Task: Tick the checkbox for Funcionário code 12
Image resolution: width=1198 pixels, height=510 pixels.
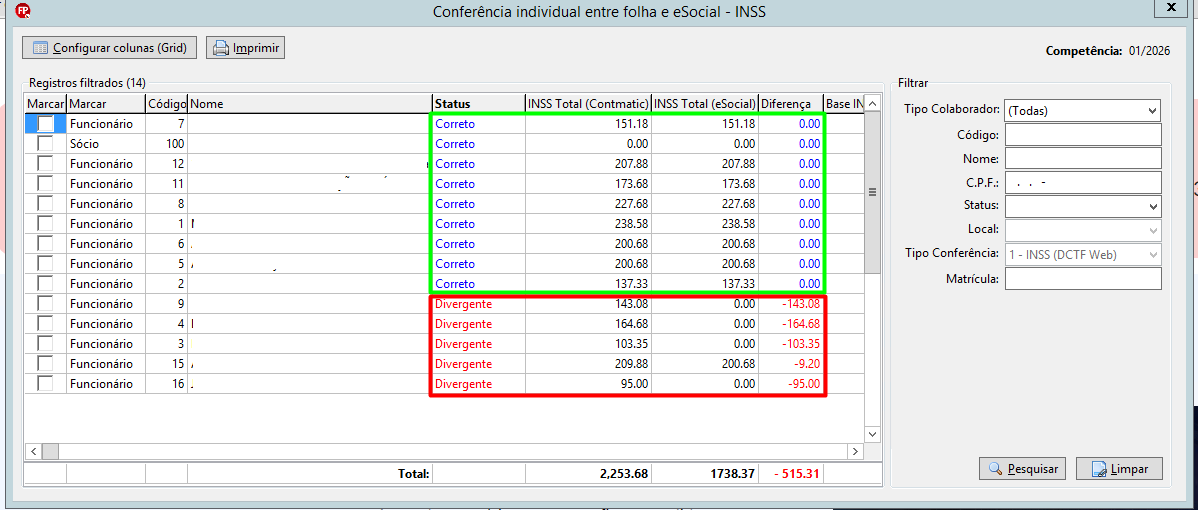Action: (x=46, y=163)
